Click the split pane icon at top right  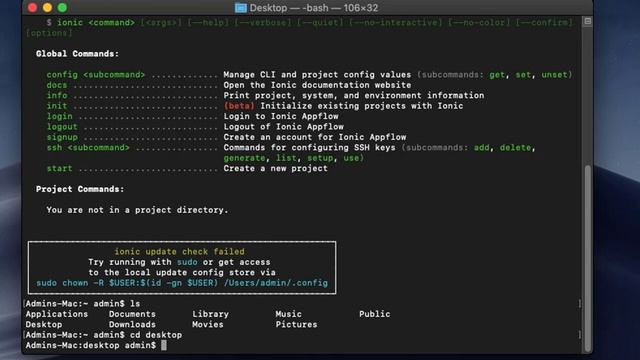click(587, 21)
